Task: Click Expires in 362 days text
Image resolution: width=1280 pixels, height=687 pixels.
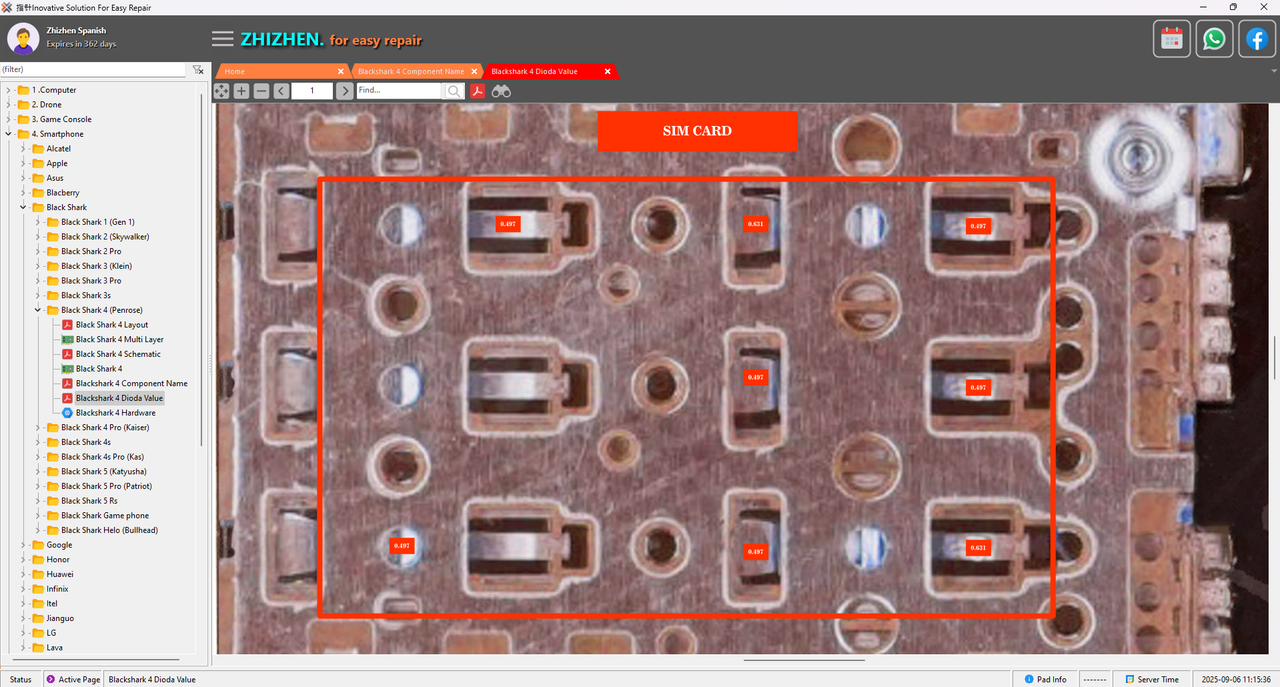Action: point(81,45)
